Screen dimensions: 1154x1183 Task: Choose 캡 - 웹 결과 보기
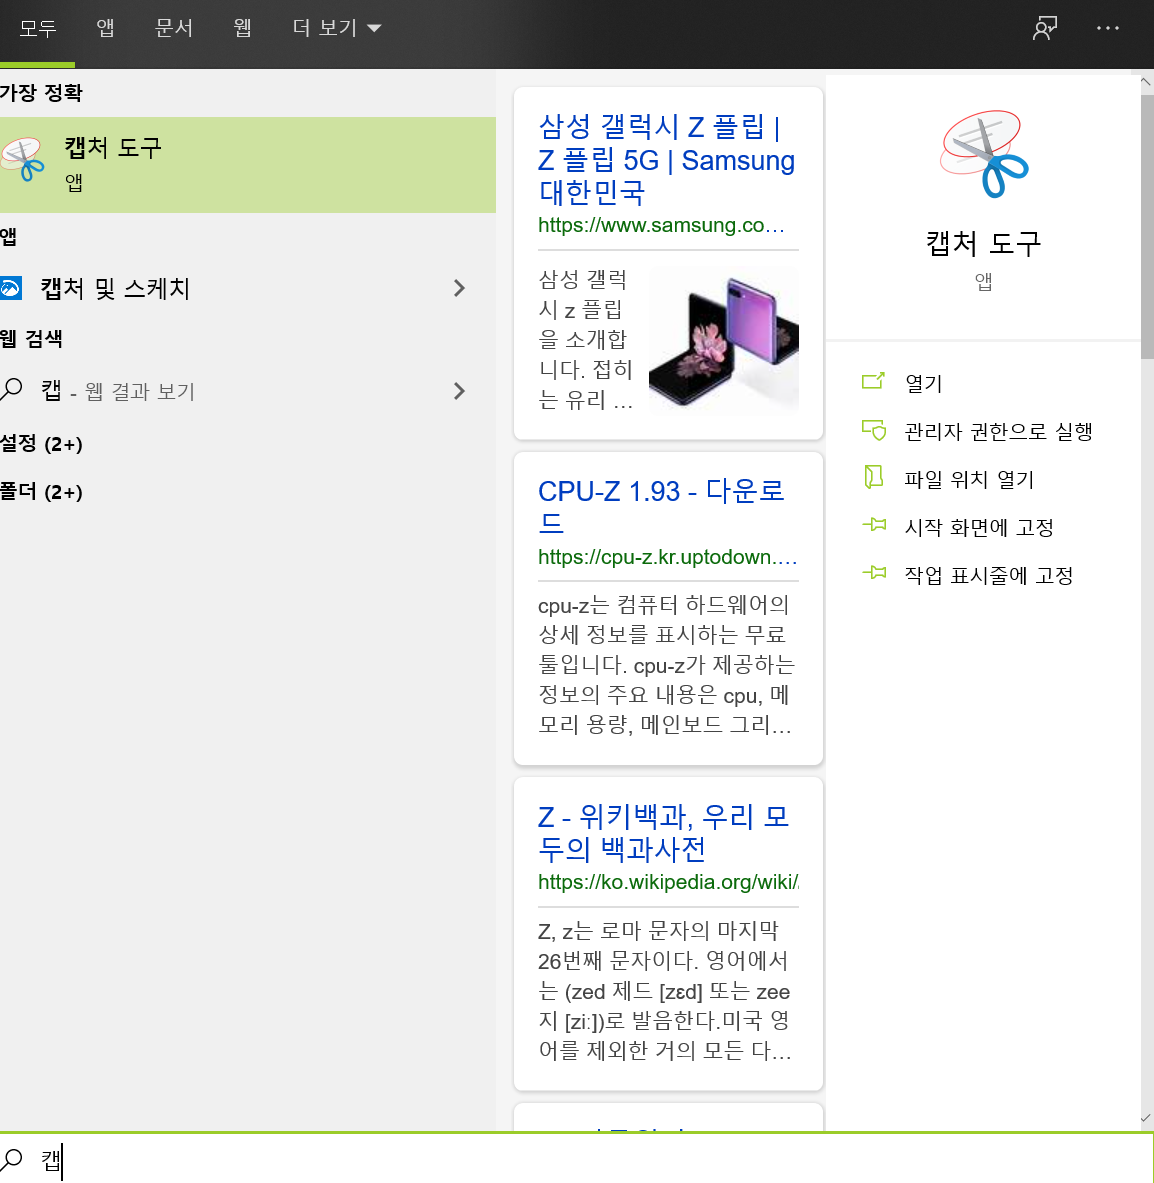click(247, 391)
